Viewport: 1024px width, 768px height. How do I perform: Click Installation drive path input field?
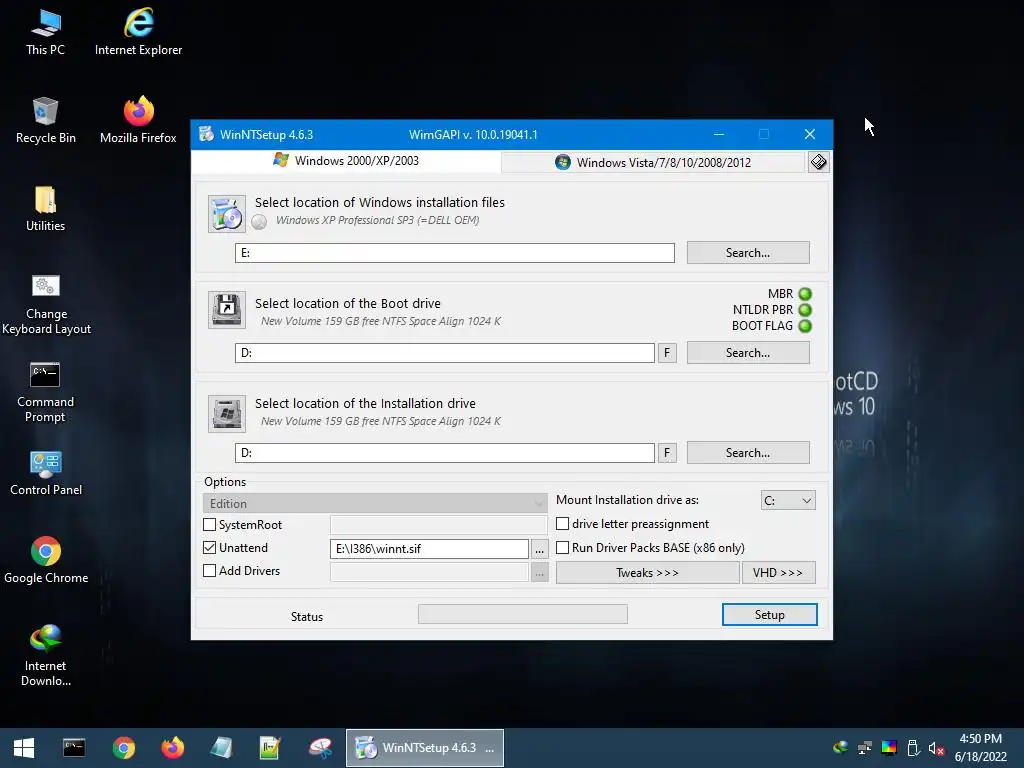coord(445,453)
